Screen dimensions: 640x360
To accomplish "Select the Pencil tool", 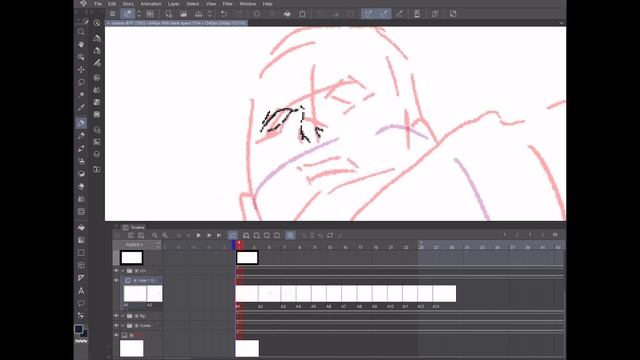I will click(x=81, y=136).
